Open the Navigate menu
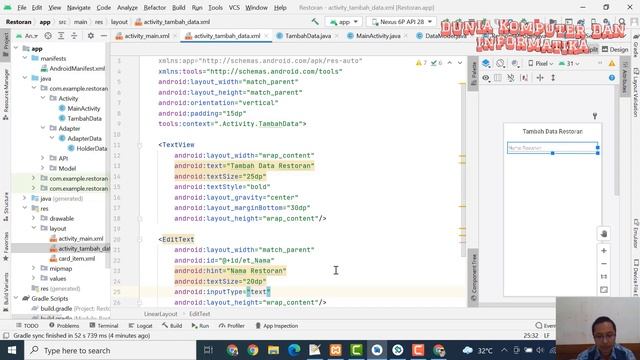Image resolution: width=640 pixels, height=360 pixels. [x=78, y=8]
